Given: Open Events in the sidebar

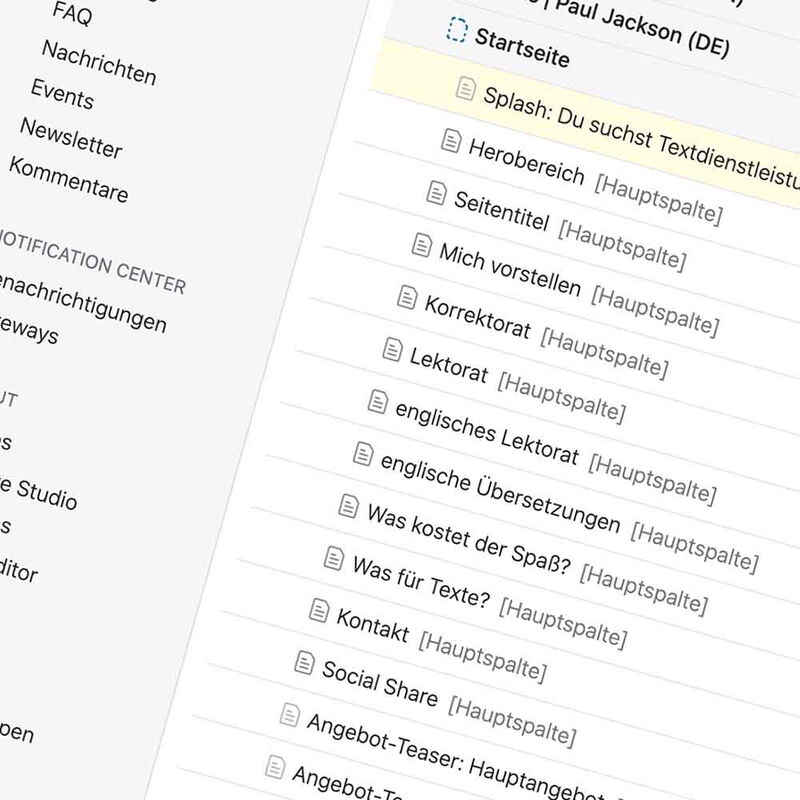Looking at the screenshot, I should [62, 94].
